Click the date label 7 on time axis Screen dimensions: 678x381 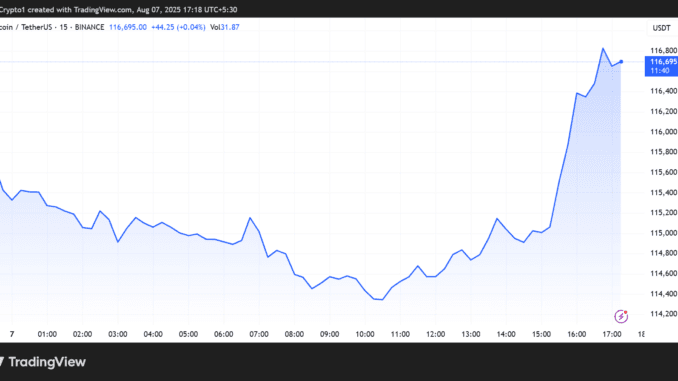[12, 334]
